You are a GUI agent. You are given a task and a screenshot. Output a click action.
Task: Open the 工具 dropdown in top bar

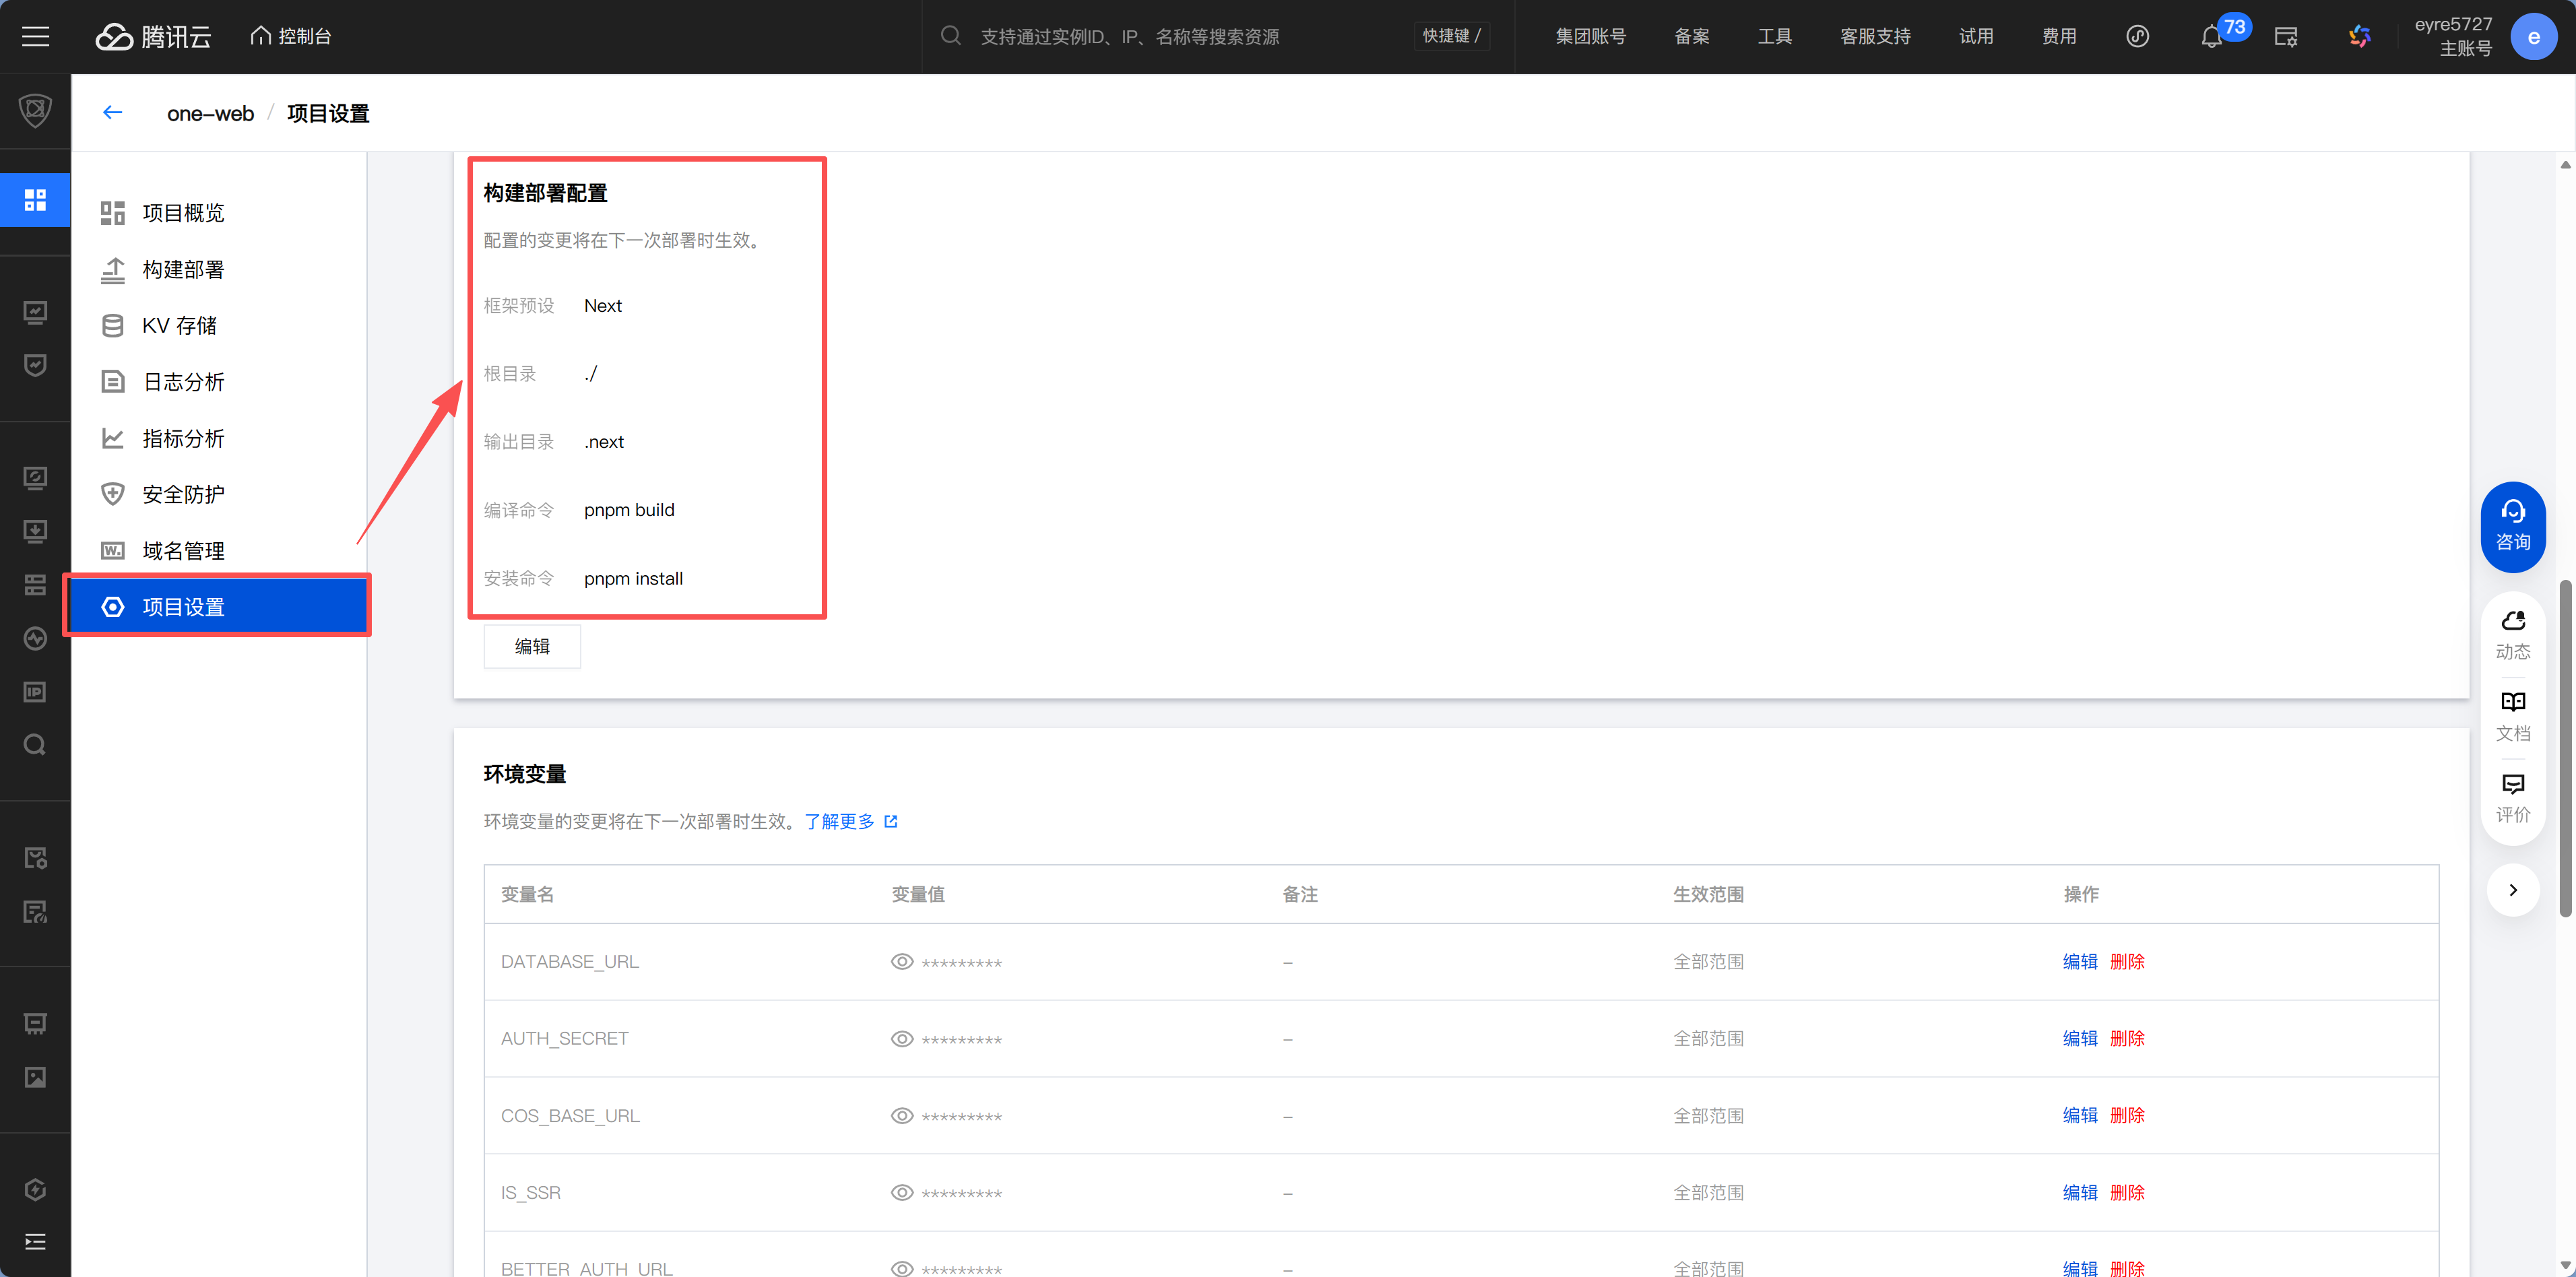point(1774,37)
